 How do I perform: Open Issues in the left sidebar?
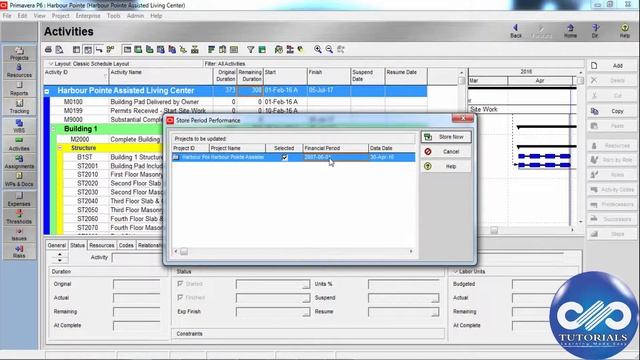(19, 234)
